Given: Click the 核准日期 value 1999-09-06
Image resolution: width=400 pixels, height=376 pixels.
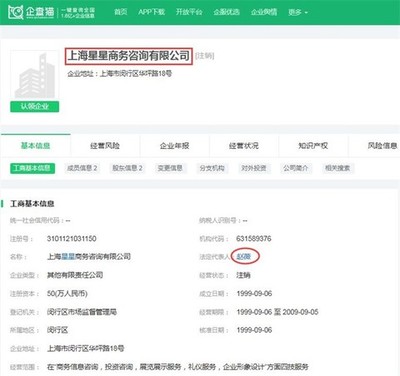Looking at the screenshot, I should (254, 330).
